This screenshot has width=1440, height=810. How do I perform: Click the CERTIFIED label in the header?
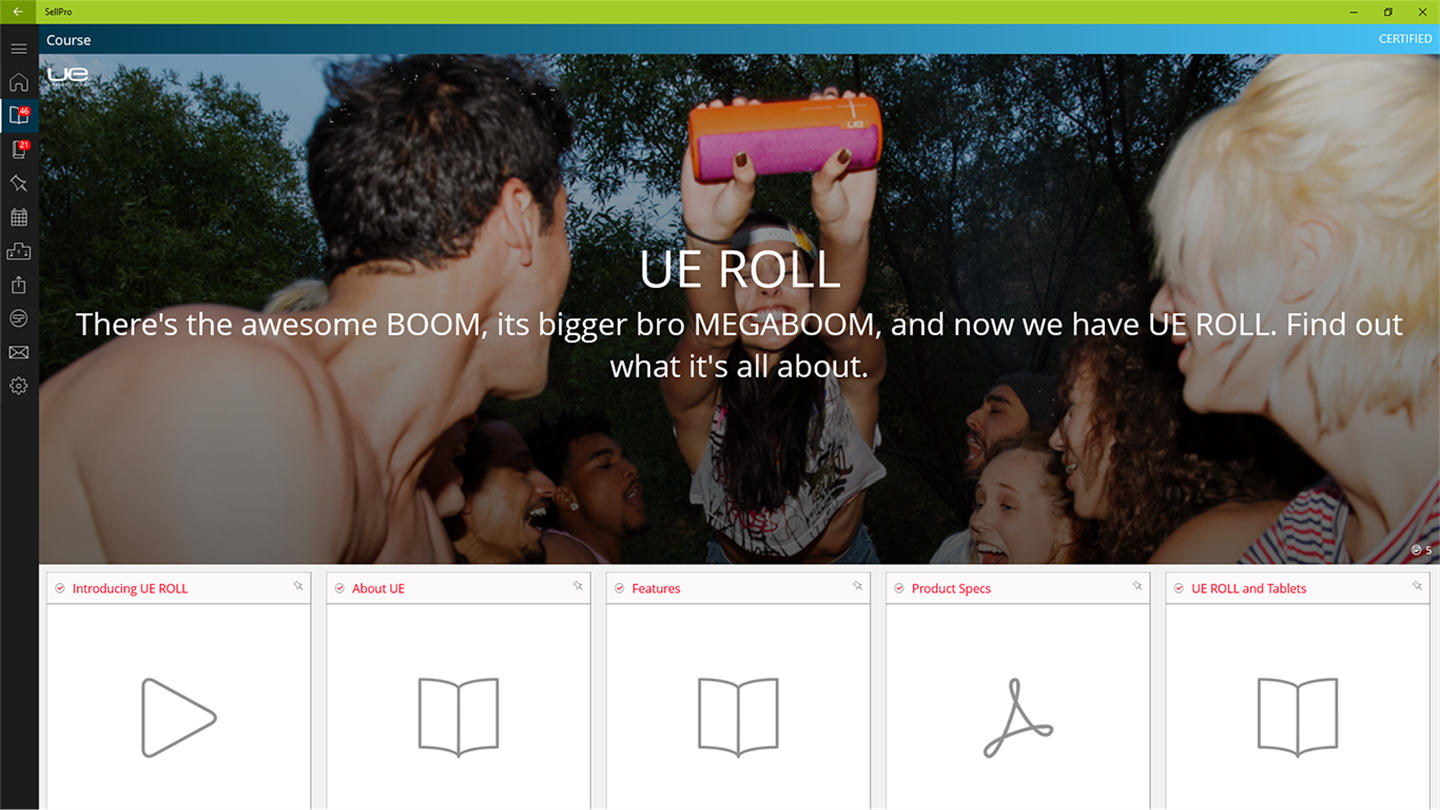coord(1405,39)
